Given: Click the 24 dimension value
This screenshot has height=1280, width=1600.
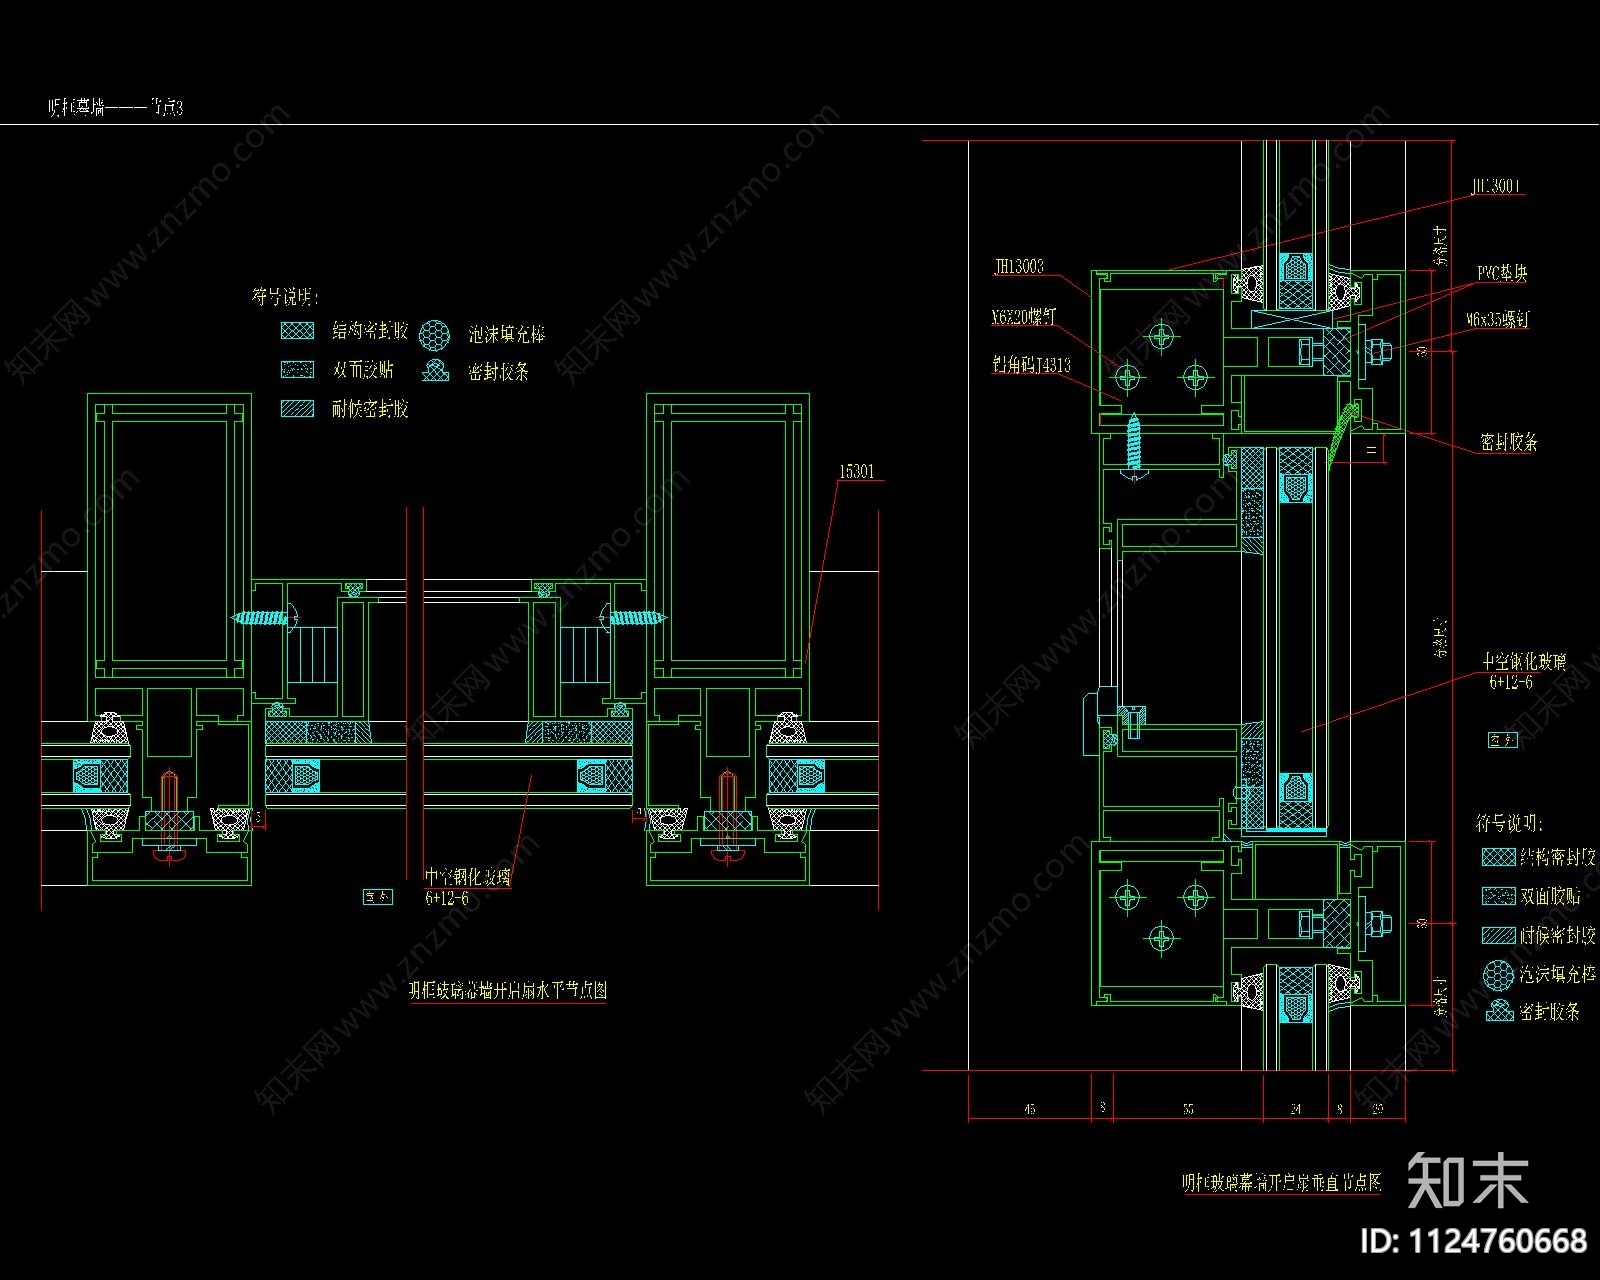Looking at the screenshot, I should [1296, 1108].
